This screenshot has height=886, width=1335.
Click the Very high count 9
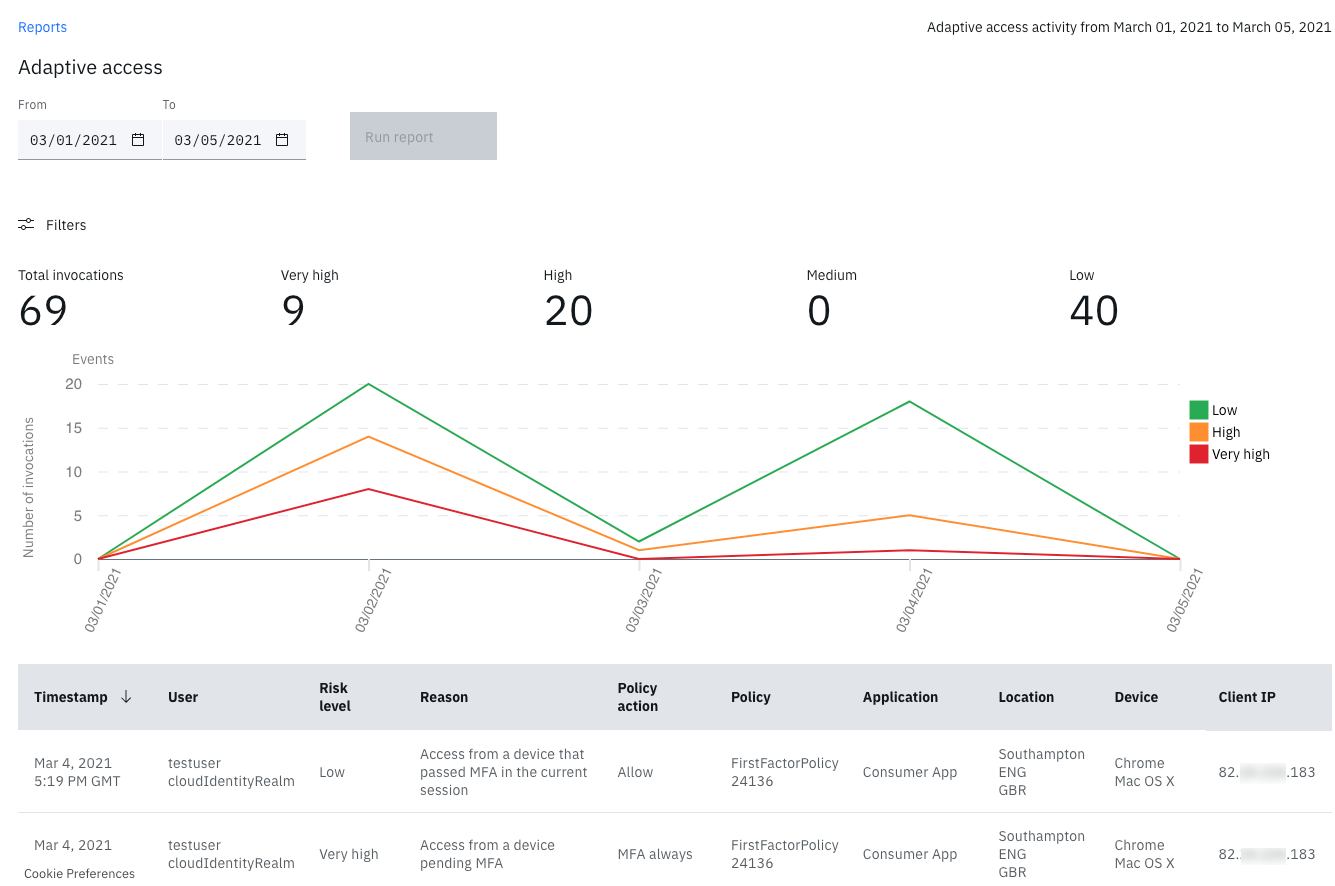(293, 311)
